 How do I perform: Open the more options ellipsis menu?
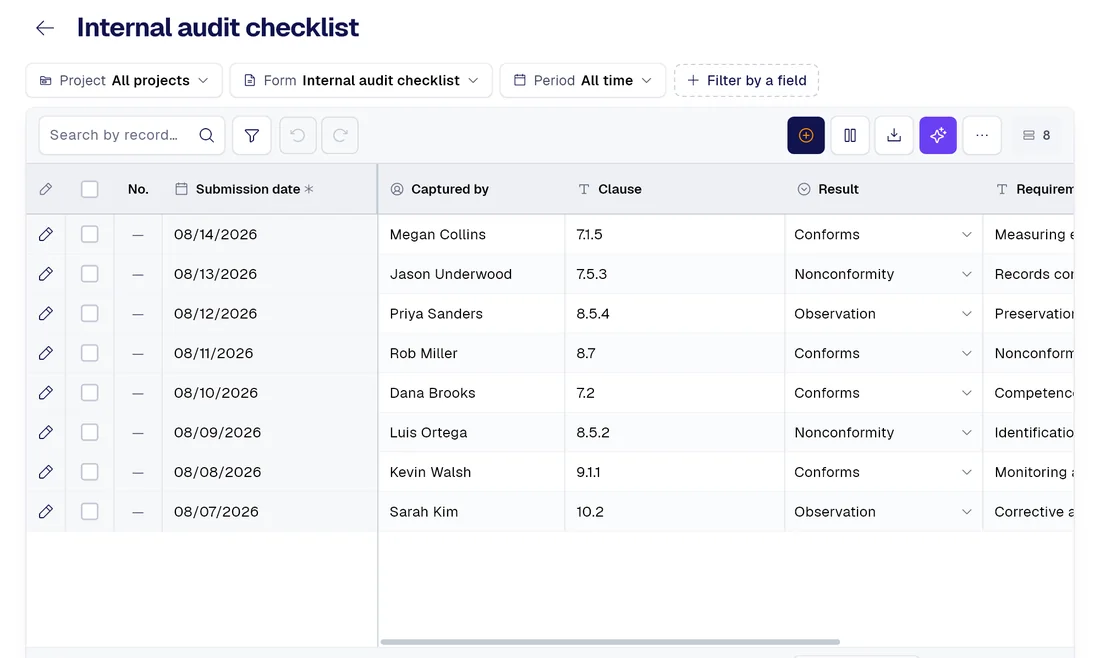coord(982,135)
